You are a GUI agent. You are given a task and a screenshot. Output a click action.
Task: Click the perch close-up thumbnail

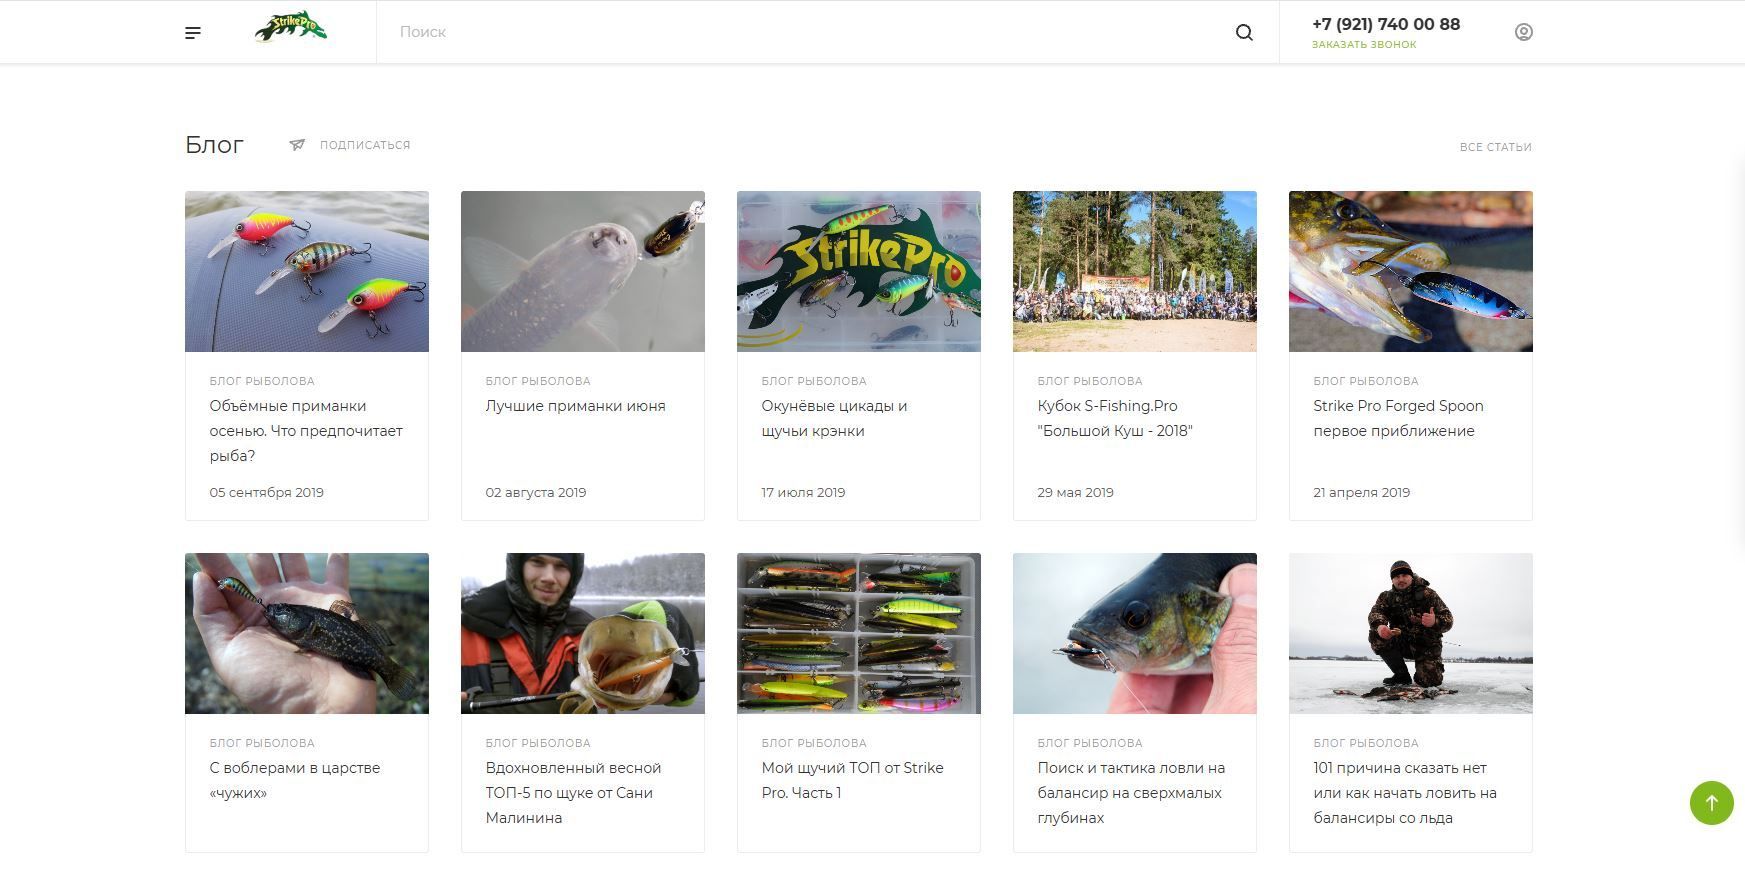pyautogui.click(x=1135, y=634)
